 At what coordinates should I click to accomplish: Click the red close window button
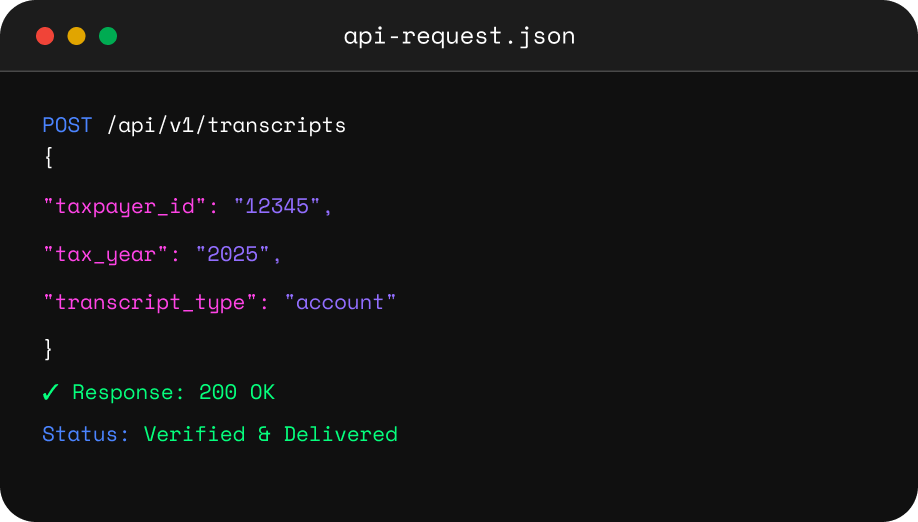pos(45,37)
